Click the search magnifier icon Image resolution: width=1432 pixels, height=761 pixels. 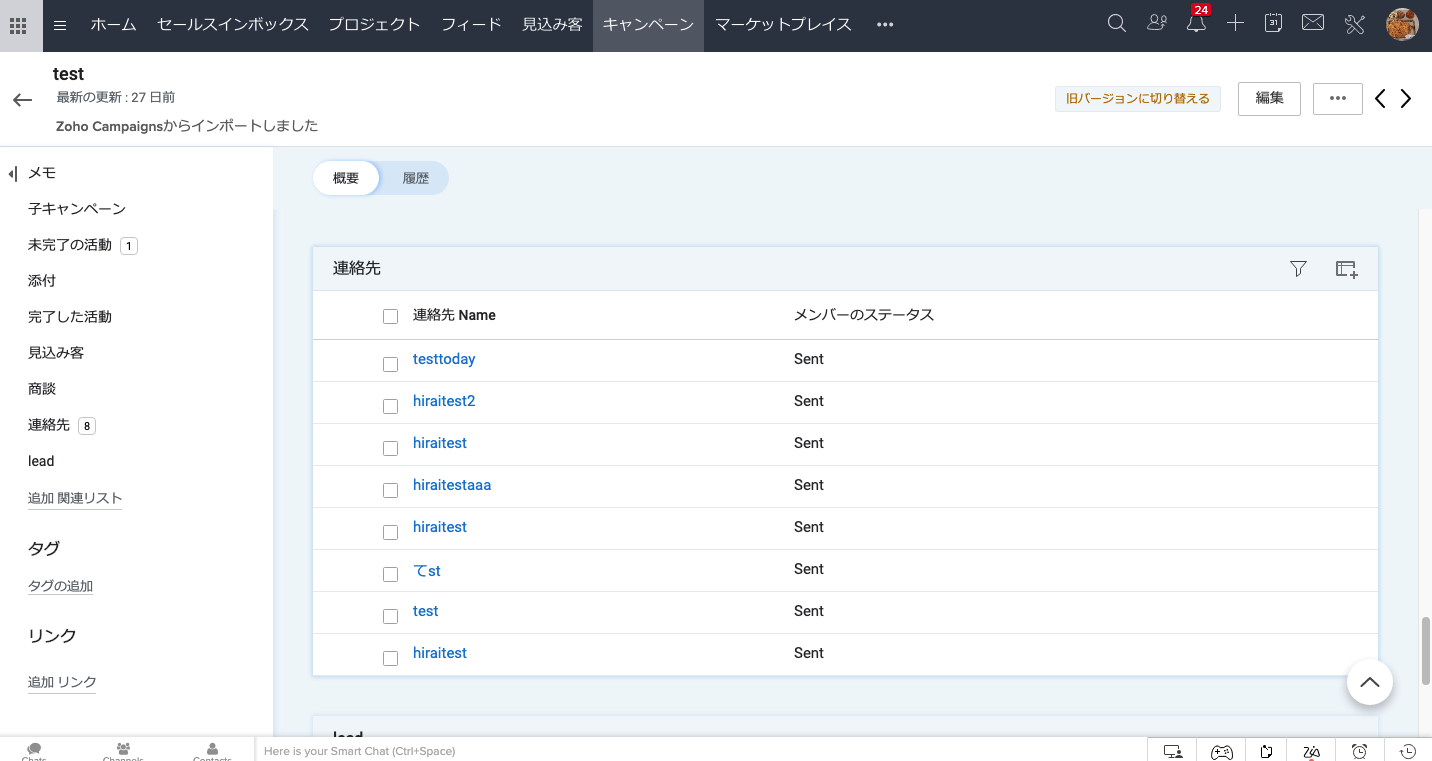1117,24
